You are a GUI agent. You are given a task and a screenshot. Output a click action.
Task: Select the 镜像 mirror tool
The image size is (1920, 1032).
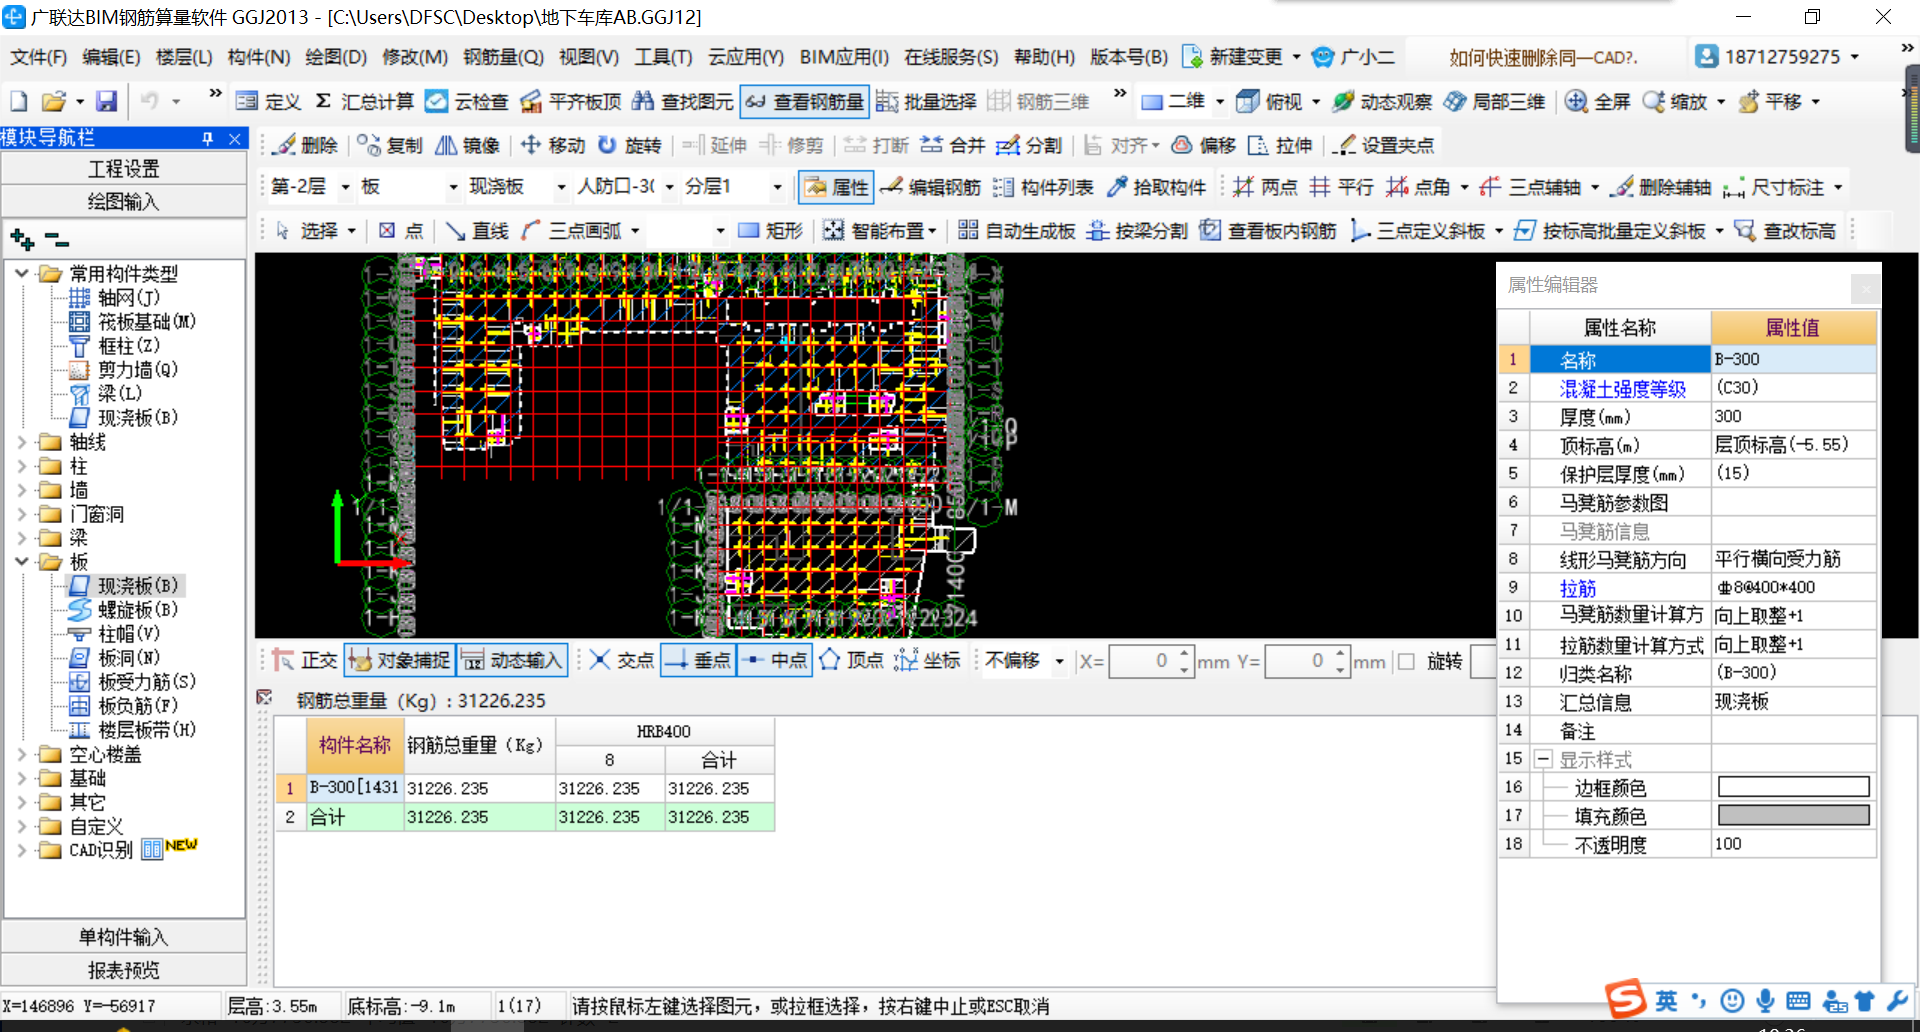tap(467, 145)
